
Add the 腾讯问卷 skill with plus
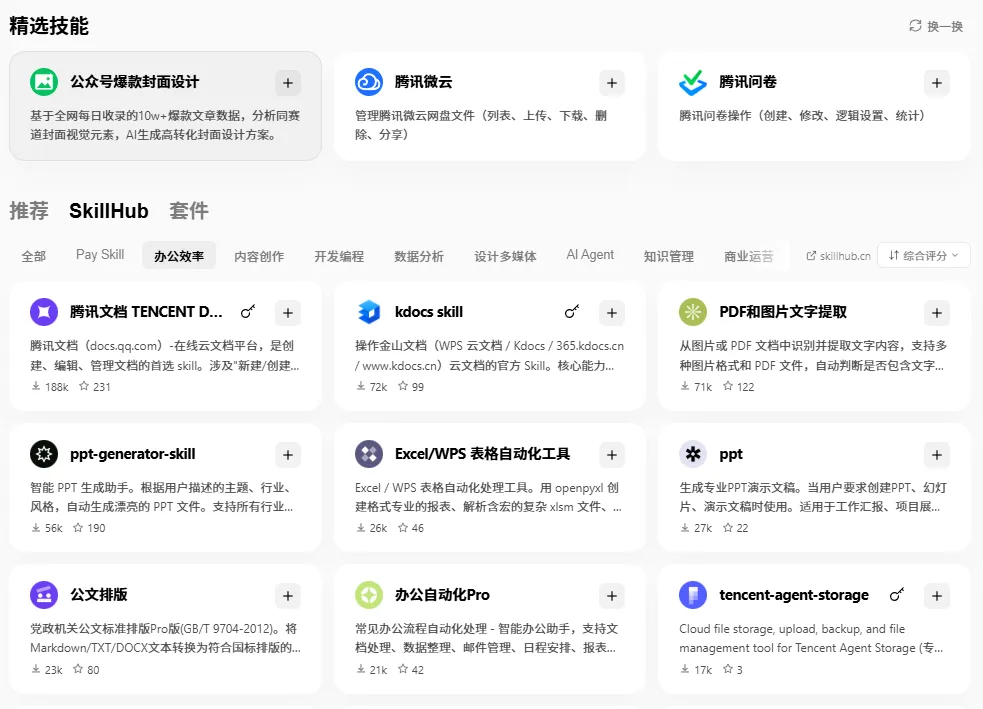[937, 83]
